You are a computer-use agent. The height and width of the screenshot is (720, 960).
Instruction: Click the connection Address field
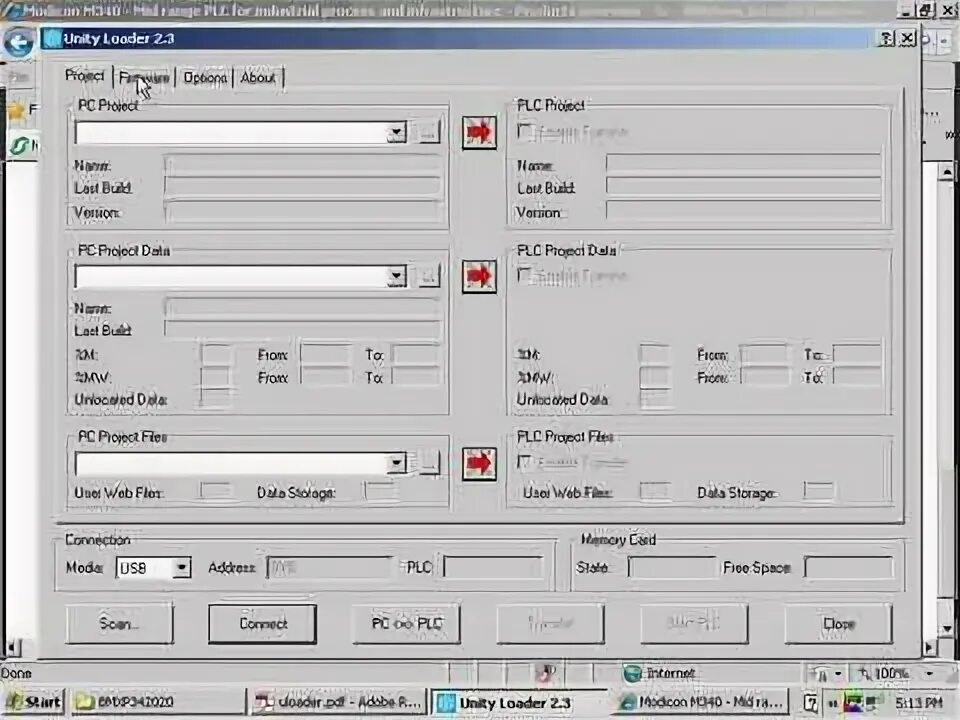(x=329, y=568)
